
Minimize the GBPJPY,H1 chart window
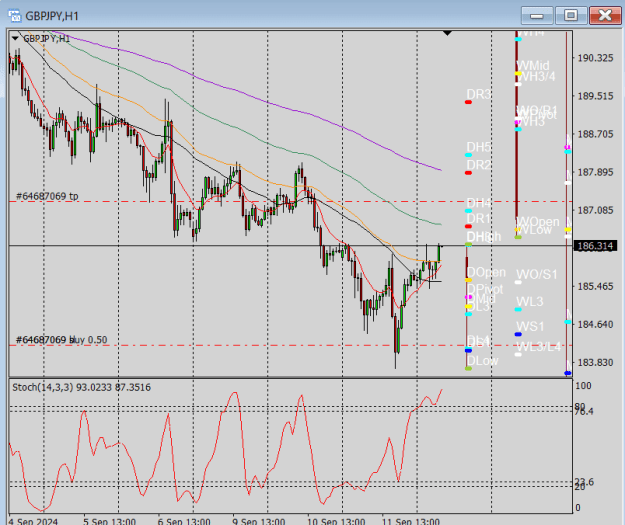pyautogui.click(x=537, y=16)
